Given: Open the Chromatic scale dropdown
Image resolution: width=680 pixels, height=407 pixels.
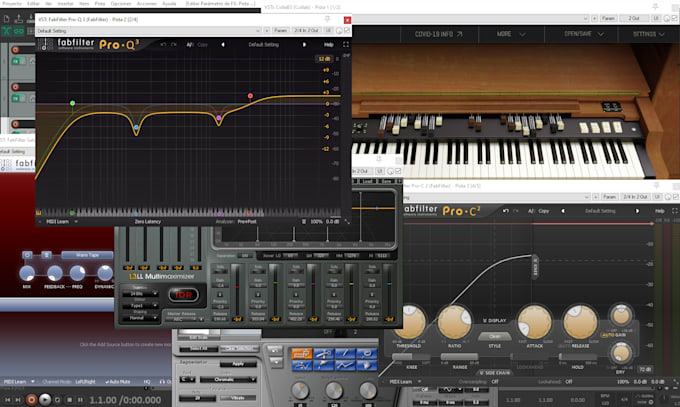Looking at the screenshot, I should [228, 380].
